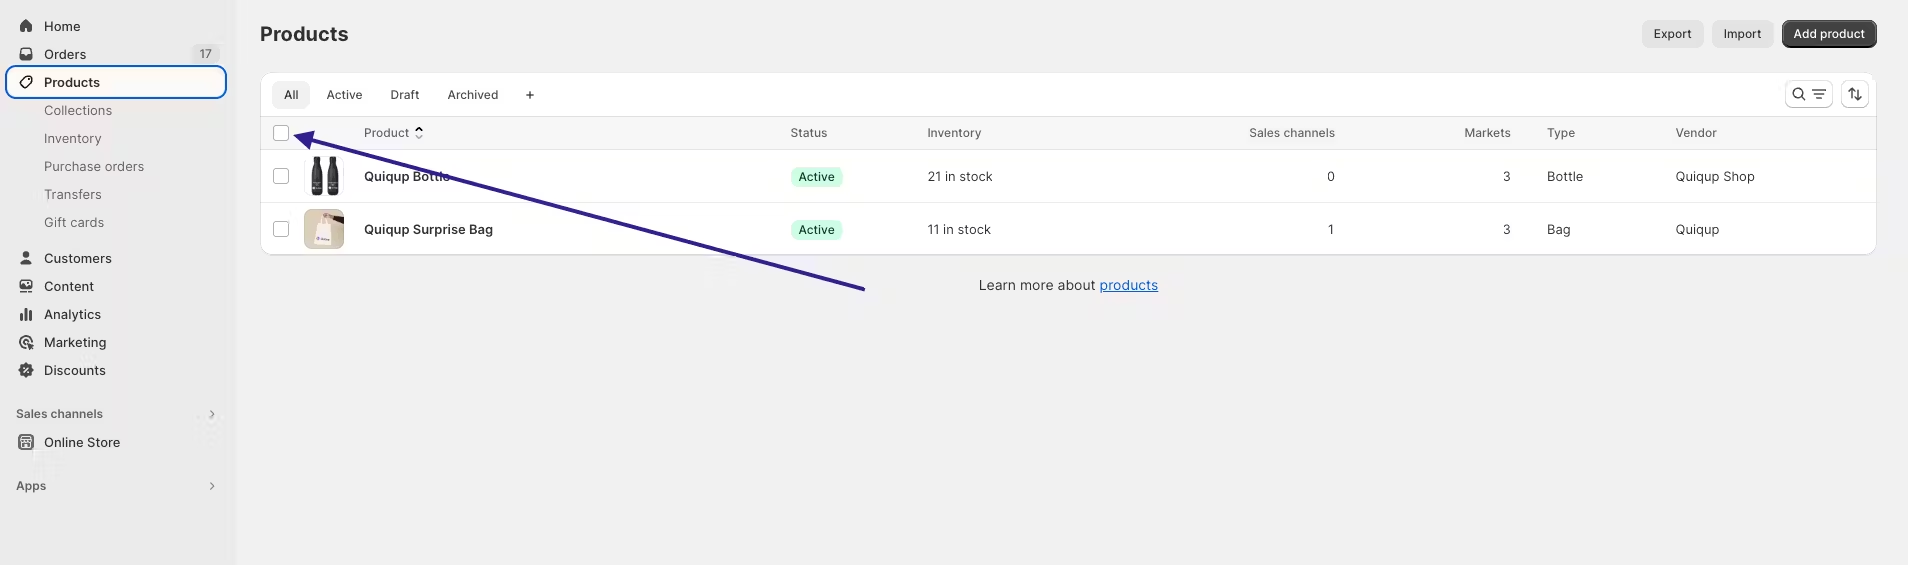
Task: Click the Add product button
Action: click(1829, 34)
